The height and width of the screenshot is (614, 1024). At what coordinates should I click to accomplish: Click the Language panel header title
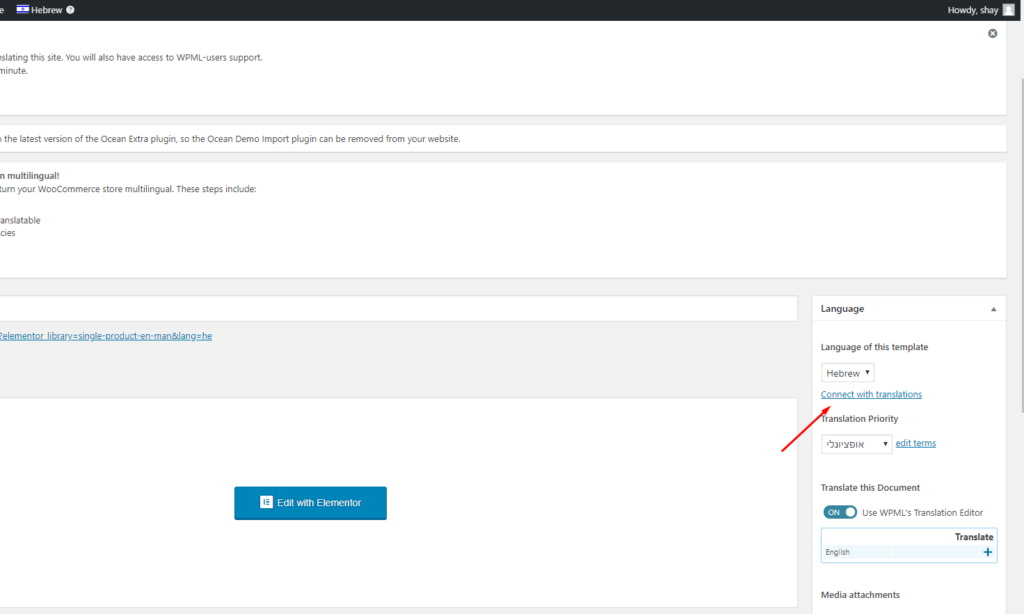coord(842,308)
